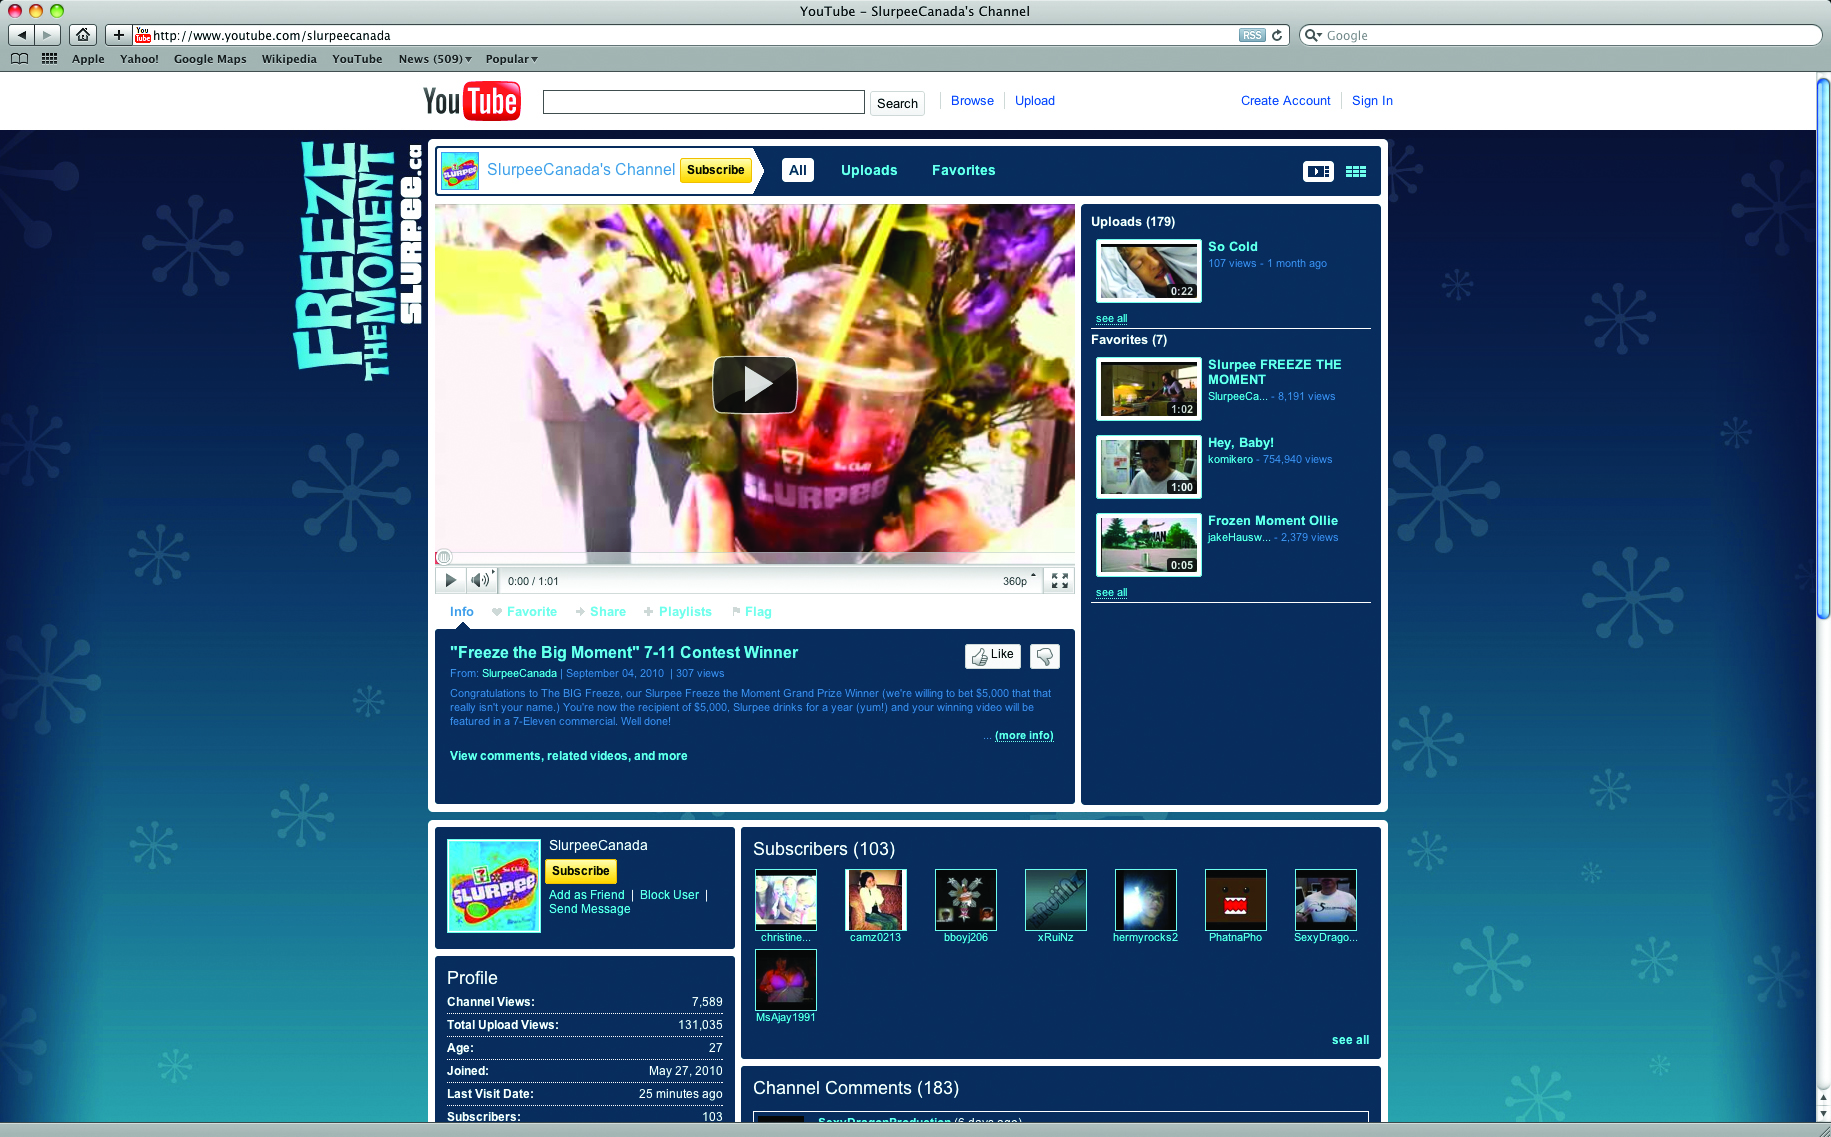Click see all under Favorites
The image size is (1831, 1137).
coord(1111,593)
